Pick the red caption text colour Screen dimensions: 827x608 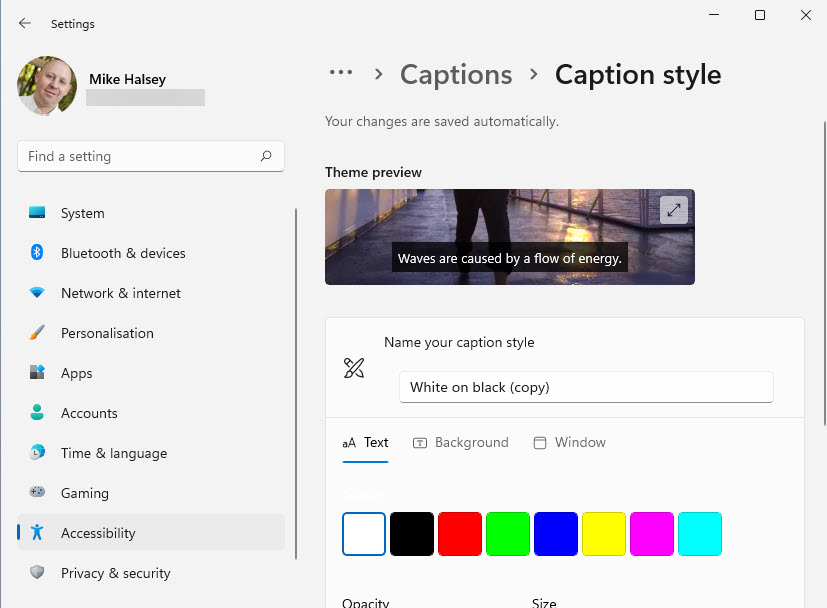pos(460,534)
